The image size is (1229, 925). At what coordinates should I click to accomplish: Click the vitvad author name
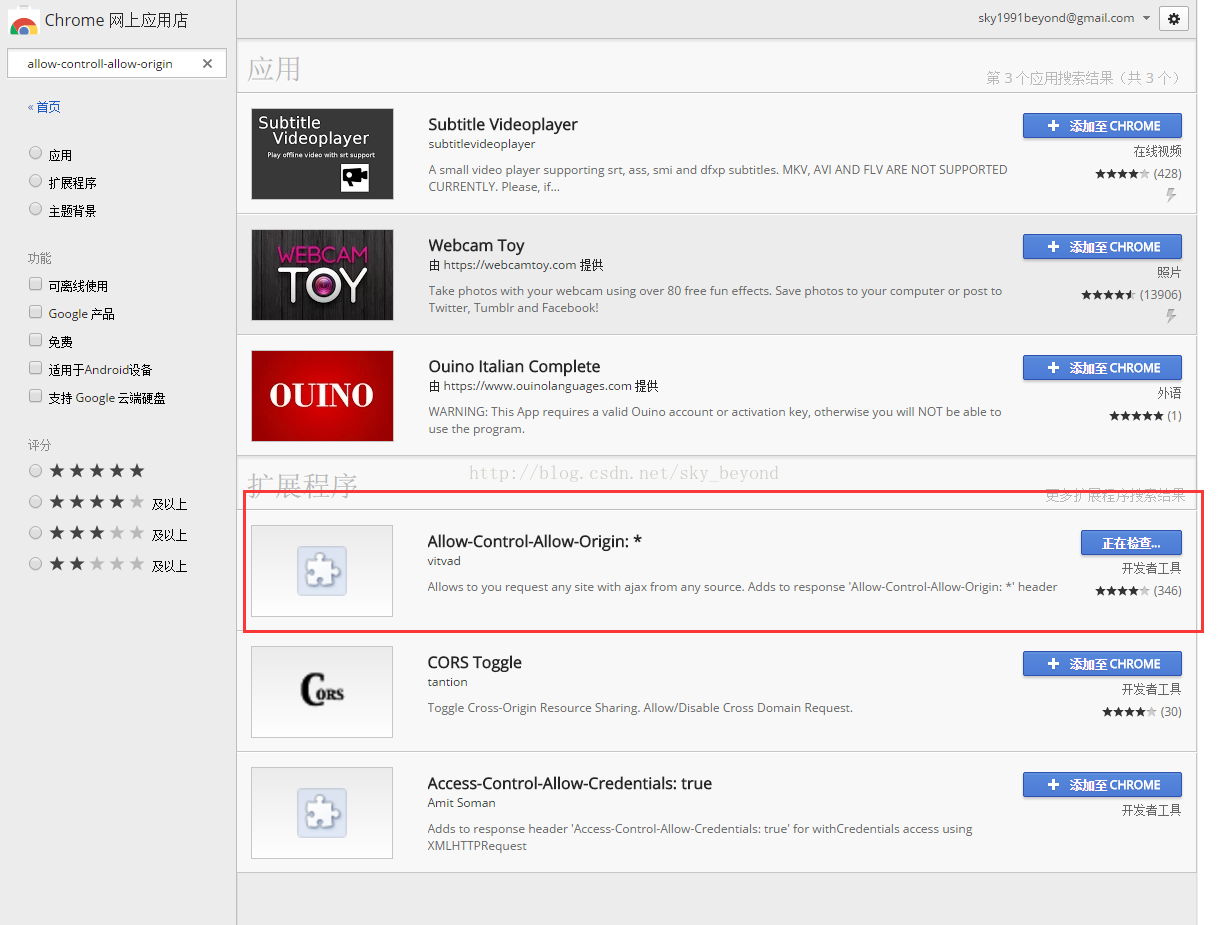pos(444,561)
